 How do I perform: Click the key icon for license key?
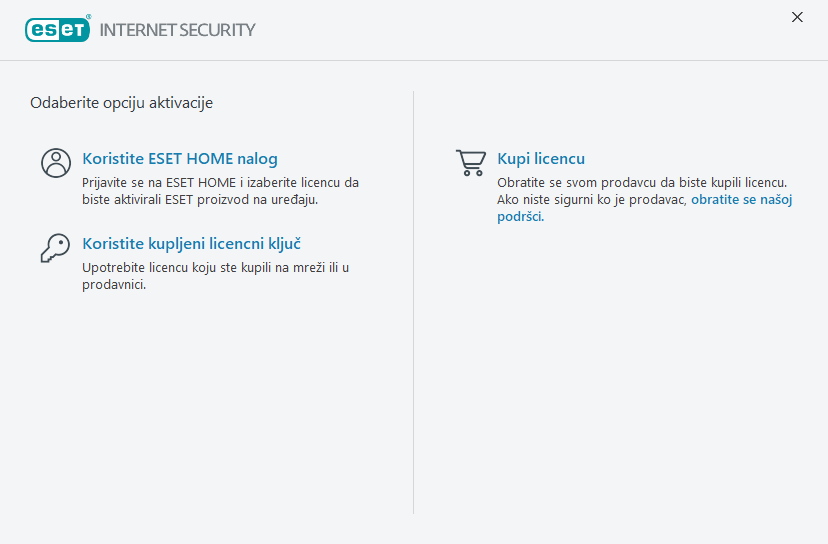54,247
